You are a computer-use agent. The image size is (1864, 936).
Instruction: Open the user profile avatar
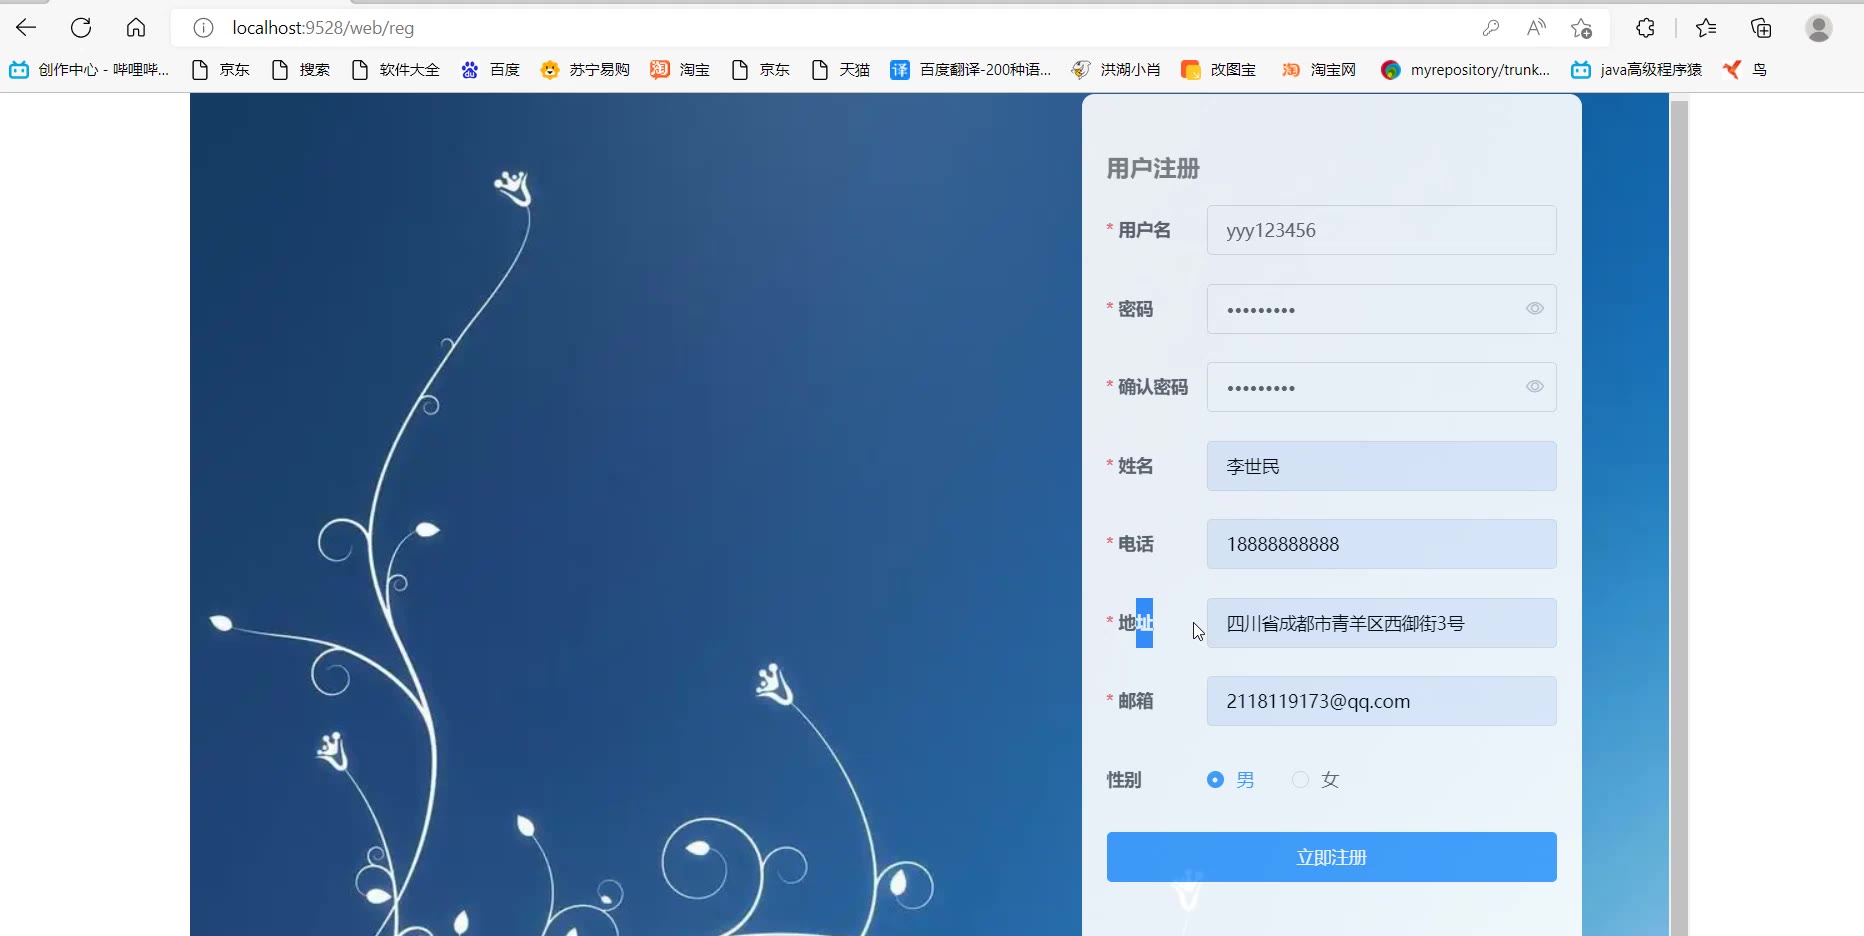(1819, 28)
